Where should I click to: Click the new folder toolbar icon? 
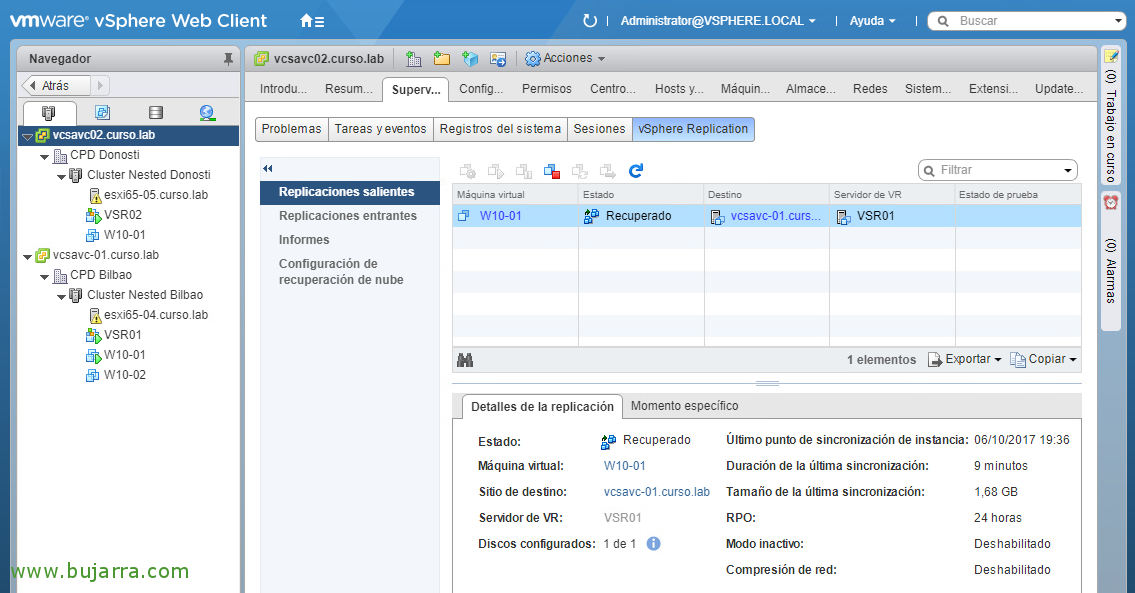(442, 59)
